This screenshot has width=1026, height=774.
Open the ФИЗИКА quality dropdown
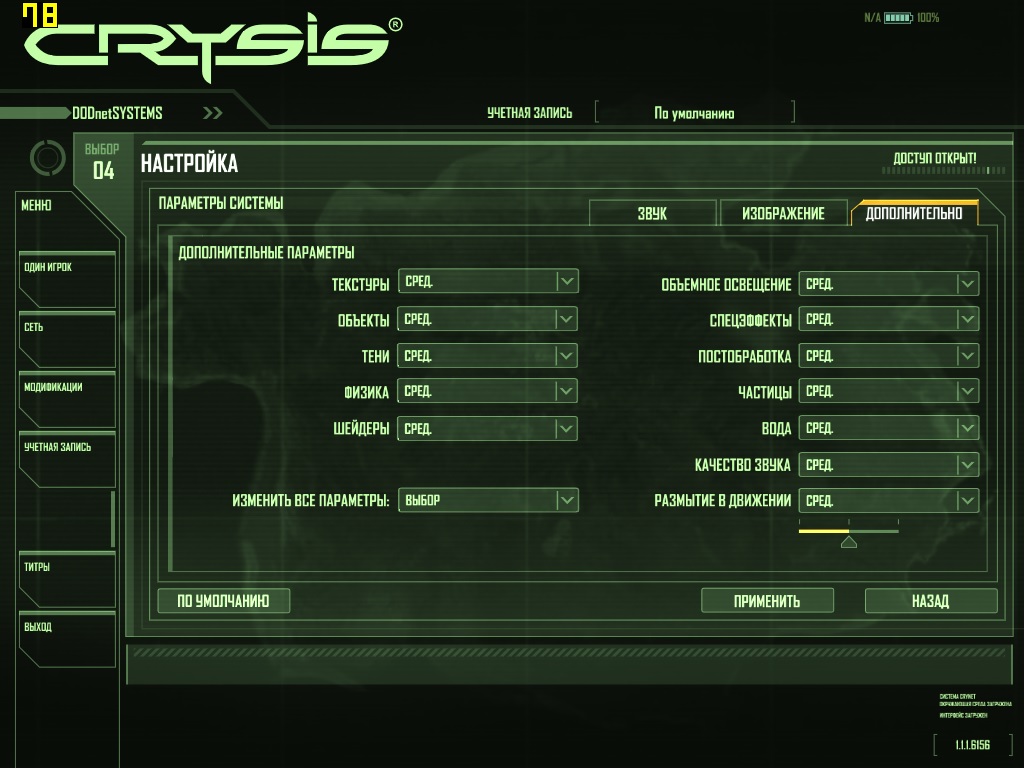(487, 391)
